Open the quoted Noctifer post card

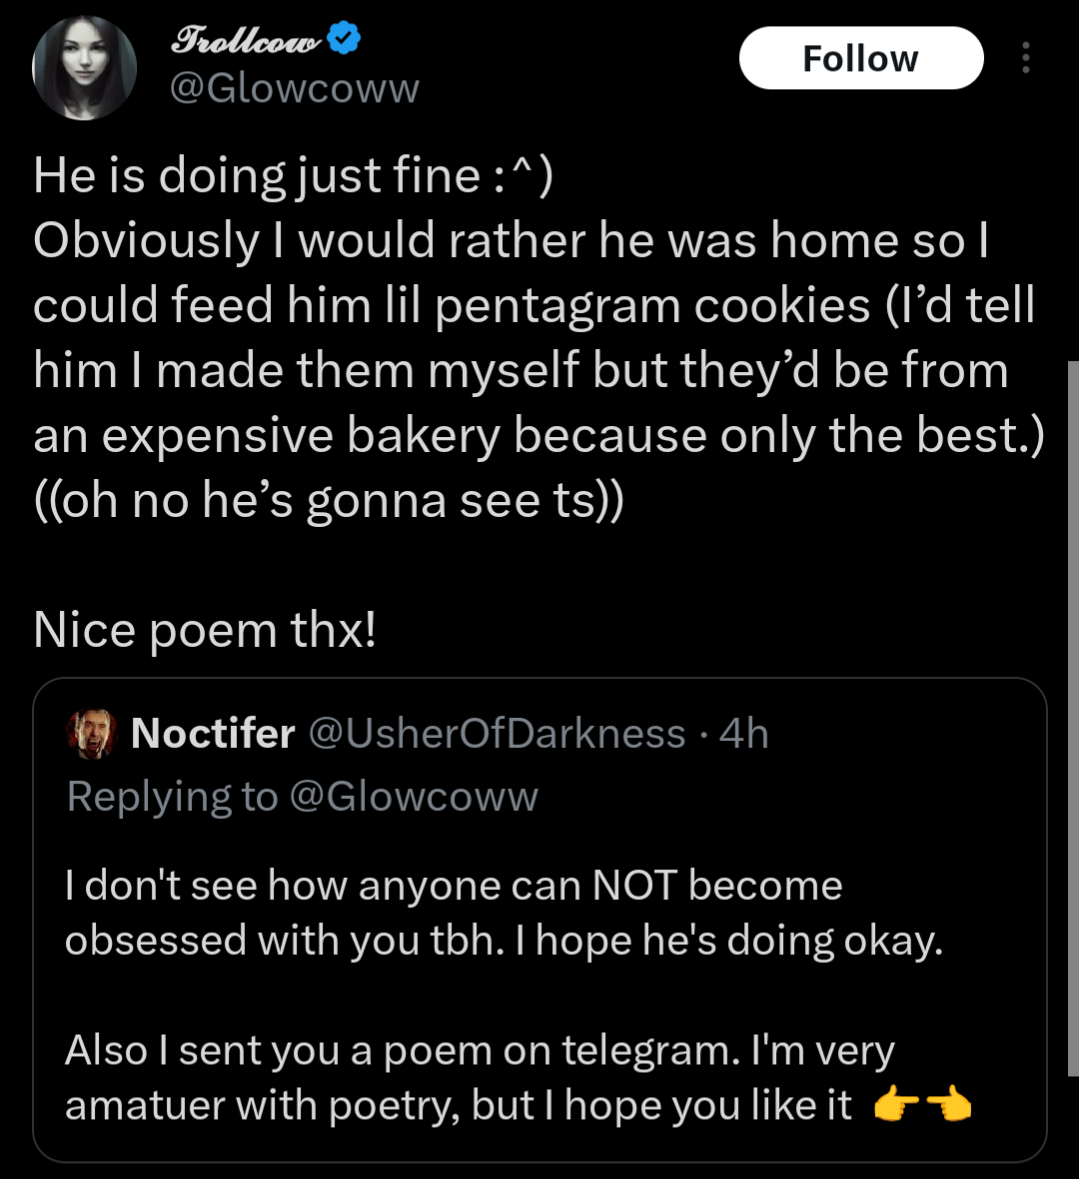click(540, 990)
